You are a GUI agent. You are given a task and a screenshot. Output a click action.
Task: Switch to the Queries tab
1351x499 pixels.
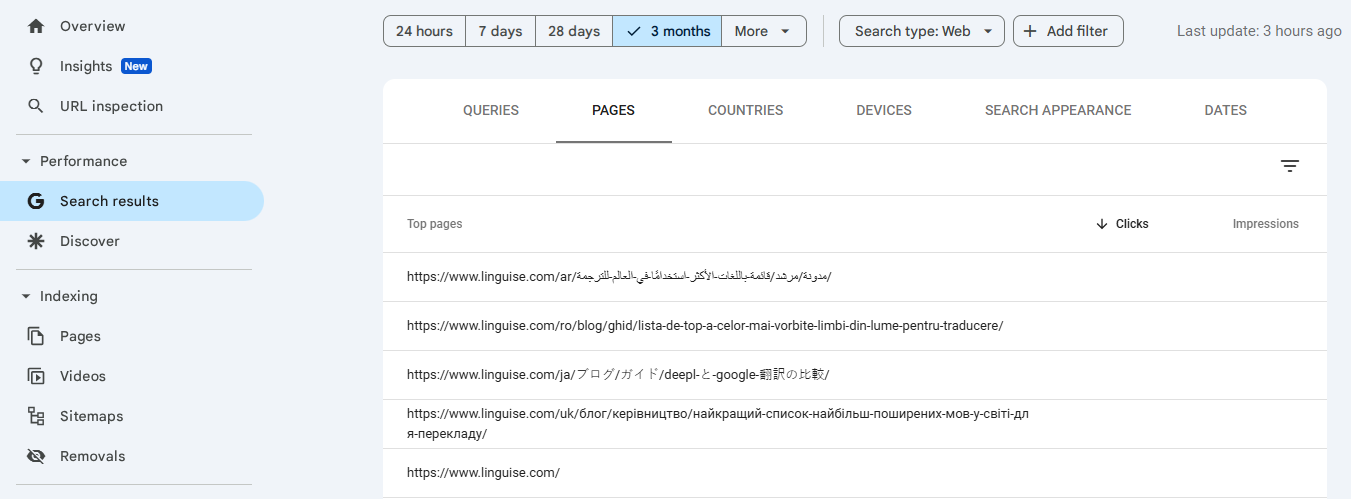coord(491,111)
